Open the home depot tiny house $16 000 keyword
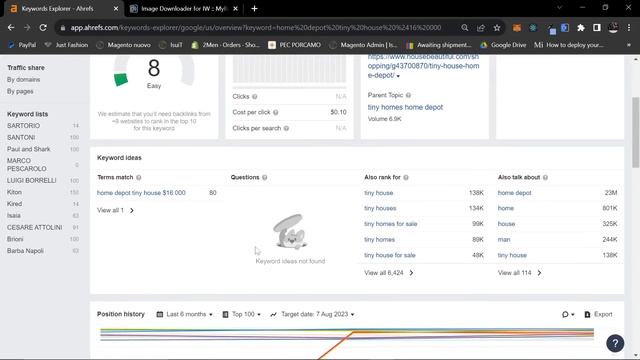Image resolution: width=640 pixels, height=360 pixels. (x=141, y=193)
